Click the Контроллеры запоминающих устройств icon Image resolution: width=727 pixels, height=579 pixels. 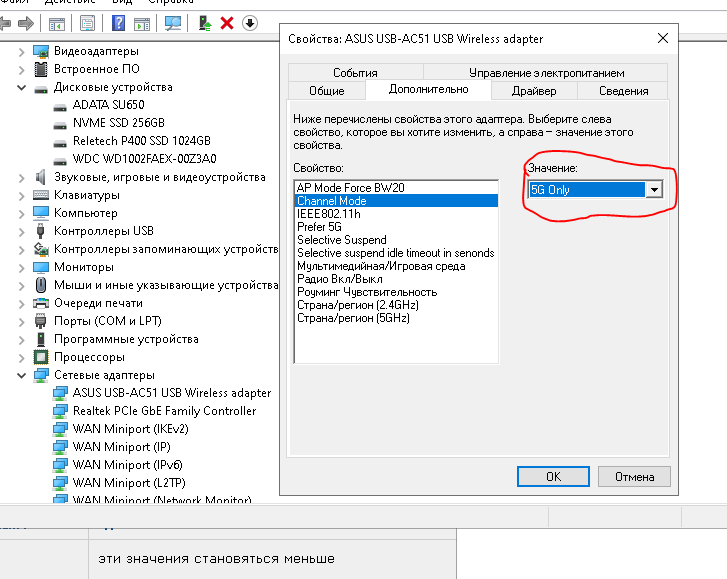coord(41,249)
